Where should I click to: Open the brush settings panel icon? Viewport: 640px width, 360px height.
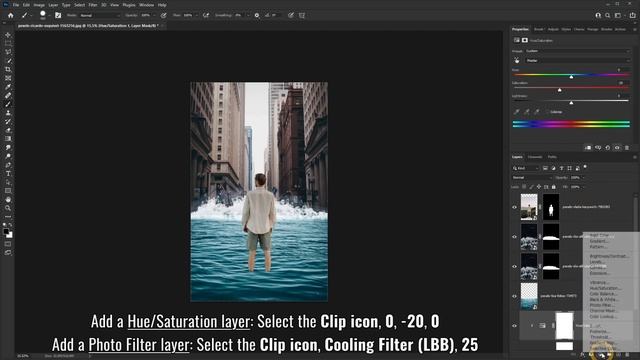[58, 16]
